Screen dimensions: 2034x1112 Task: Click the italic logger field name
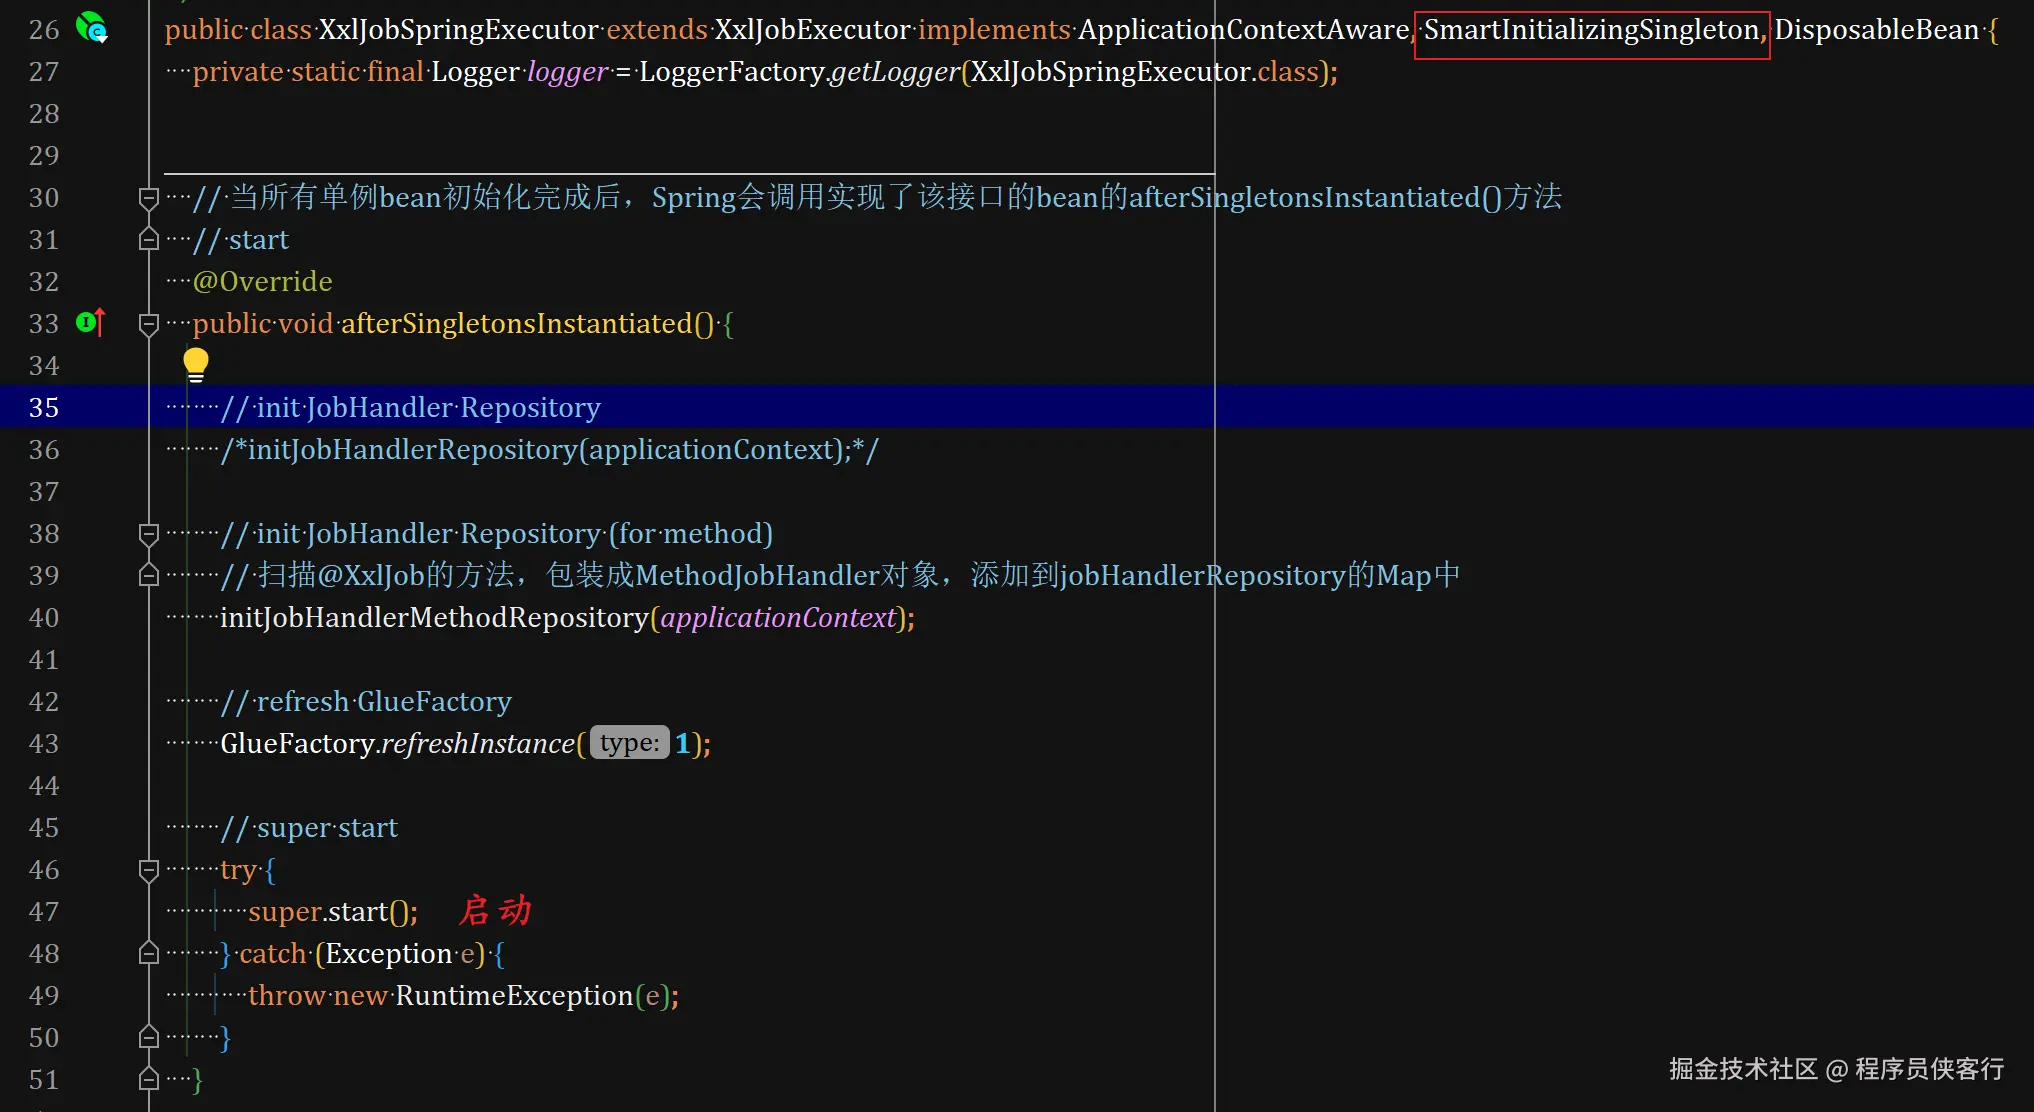(x=567, y=72)
